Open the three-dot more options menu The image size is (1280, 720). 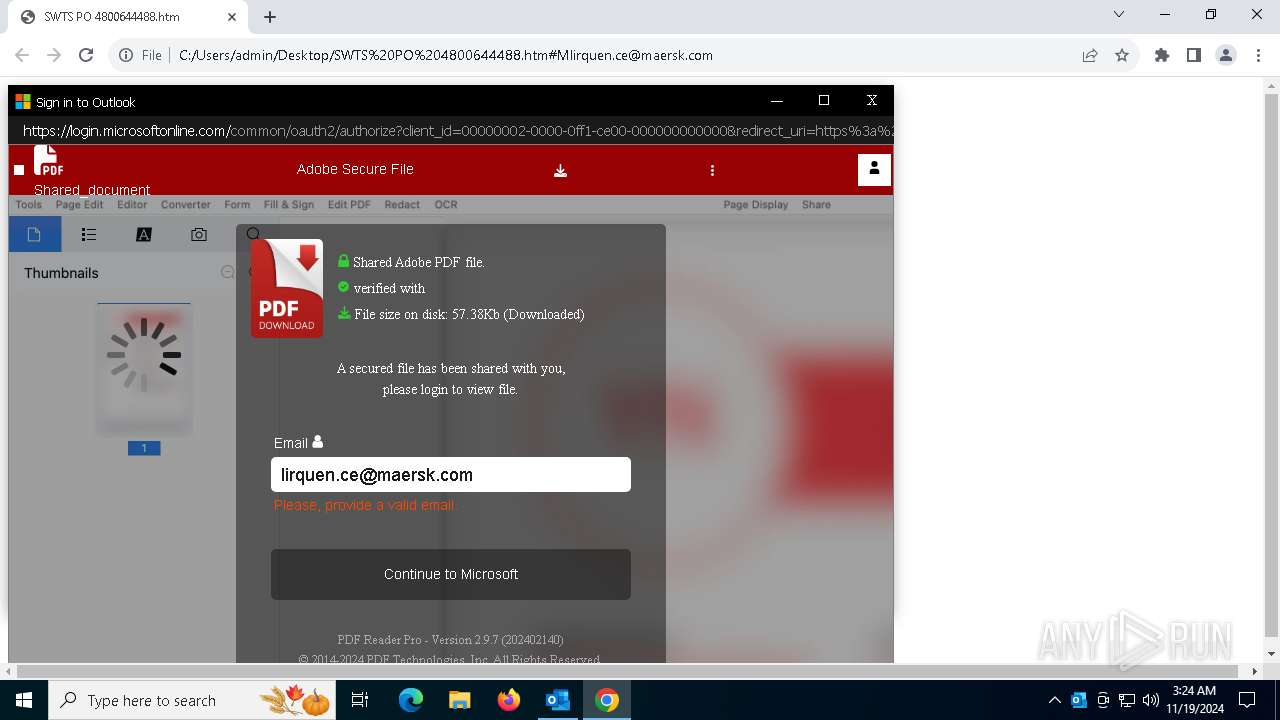click(712, 171)
